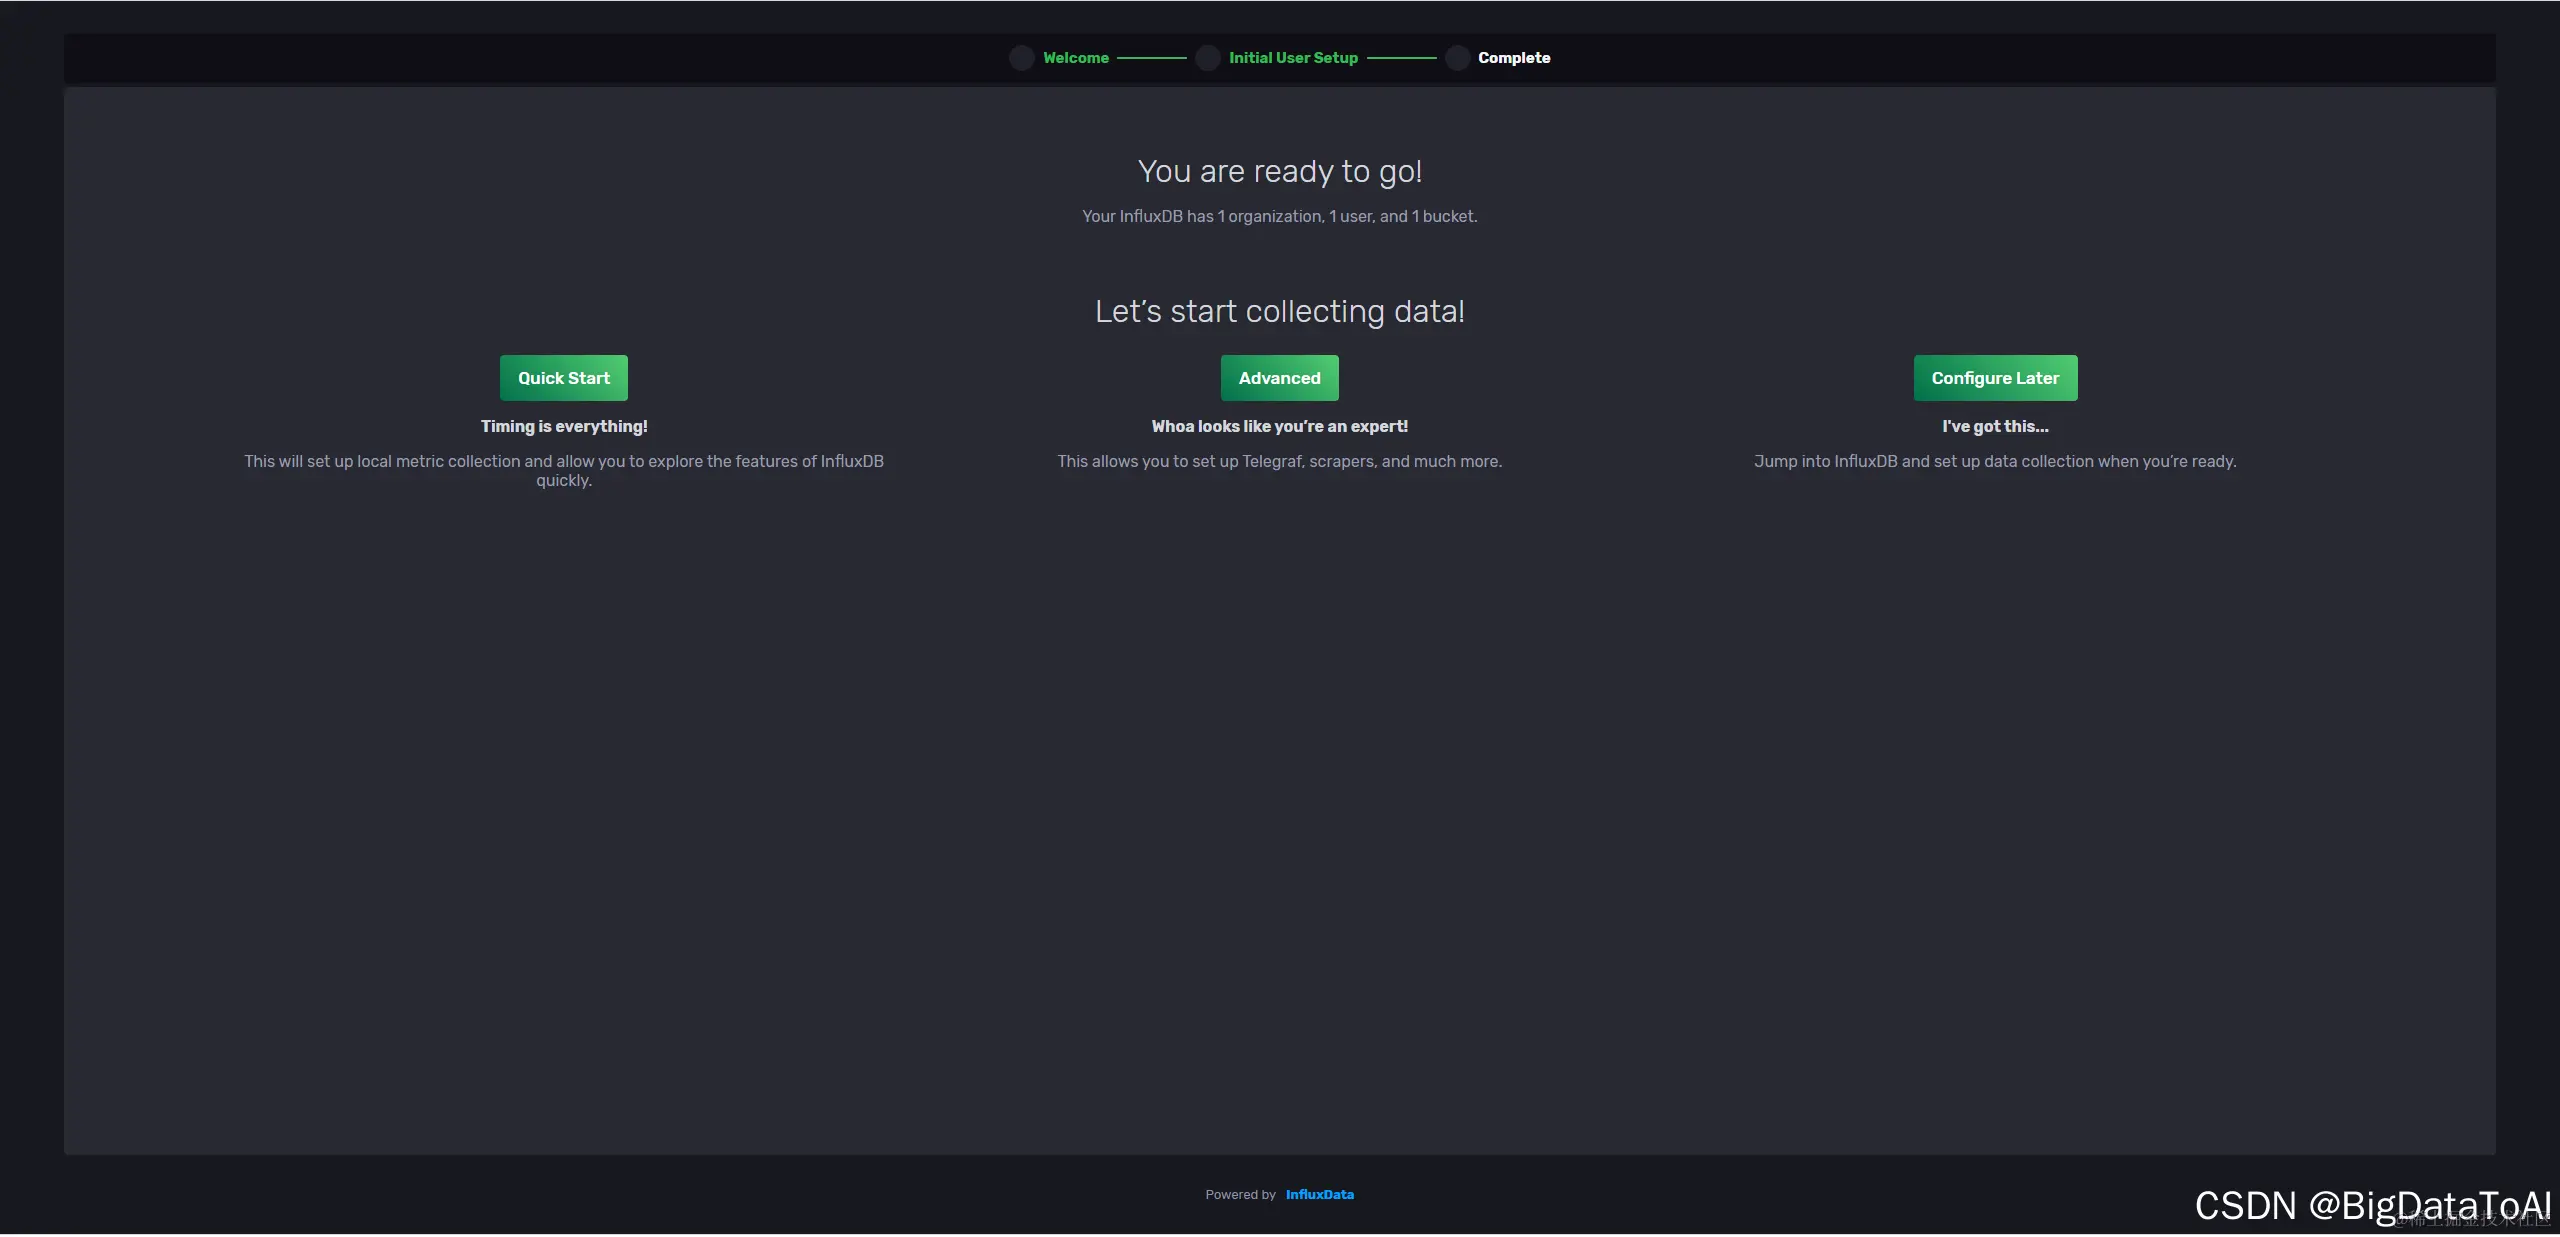Select the Initial User Setup step label
The height and width of the screenshot is (1237, 2560).
click(1292, 58)
